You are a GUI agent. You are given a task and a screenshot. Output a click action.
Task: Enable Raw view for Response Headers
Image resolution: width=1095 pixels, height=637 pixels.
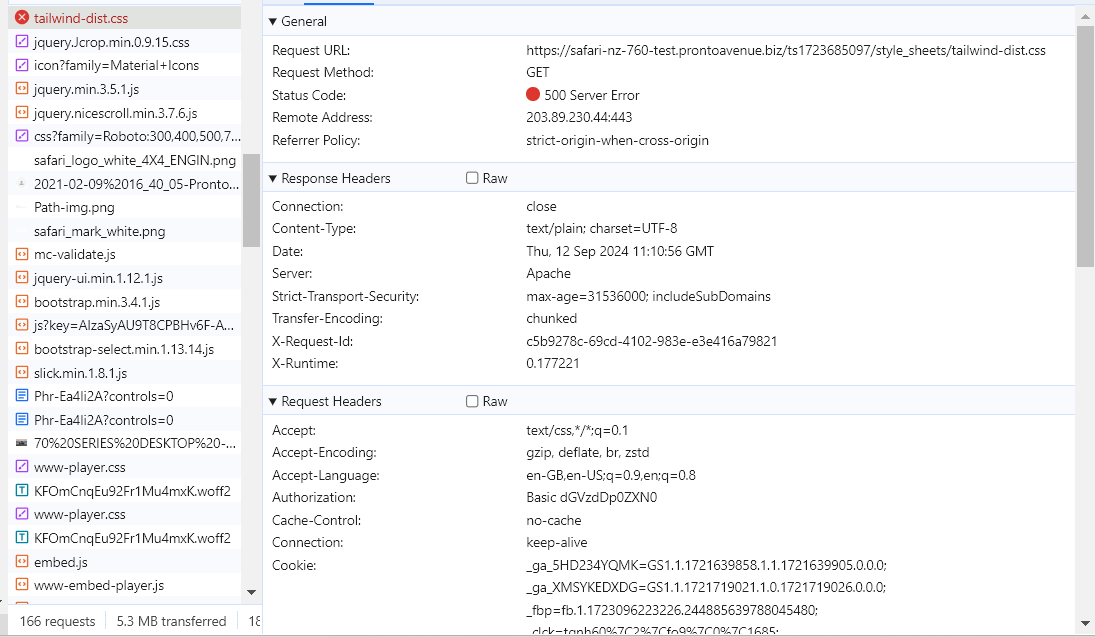pyautogui.click(x=472, y=178)
